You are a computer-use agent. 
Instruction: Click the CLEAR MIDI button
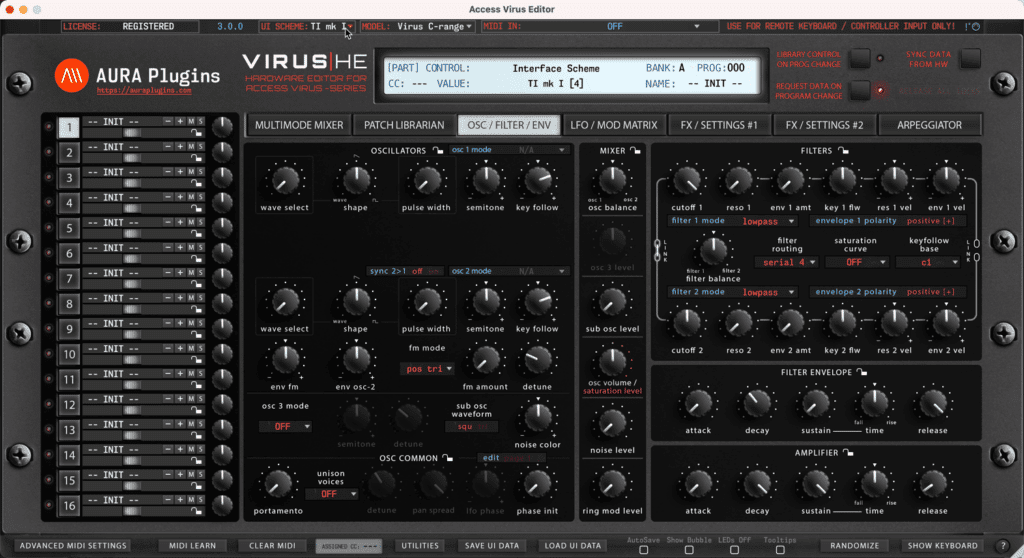(x=272, y=546)
